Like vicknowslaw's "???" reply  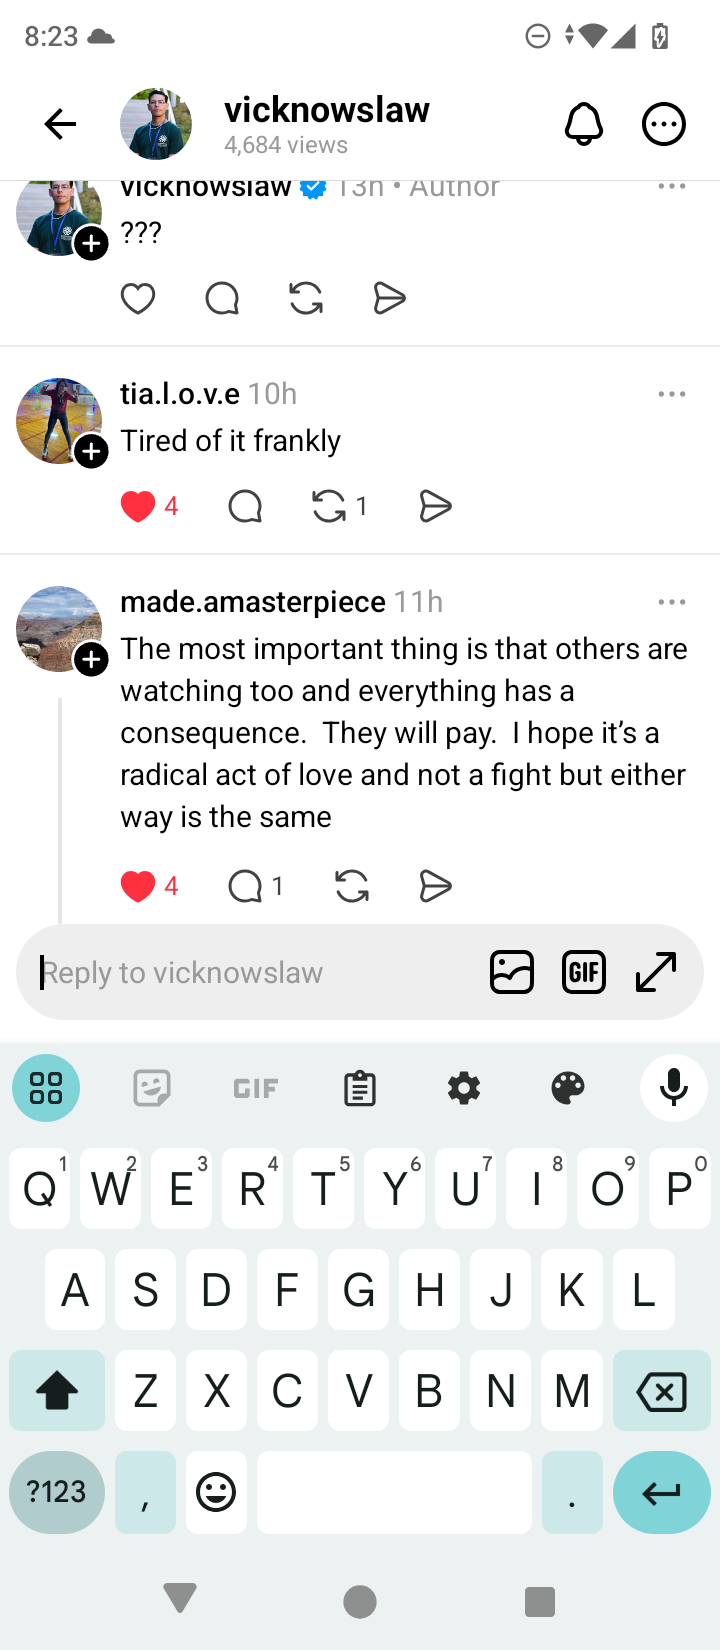point(138,298)
